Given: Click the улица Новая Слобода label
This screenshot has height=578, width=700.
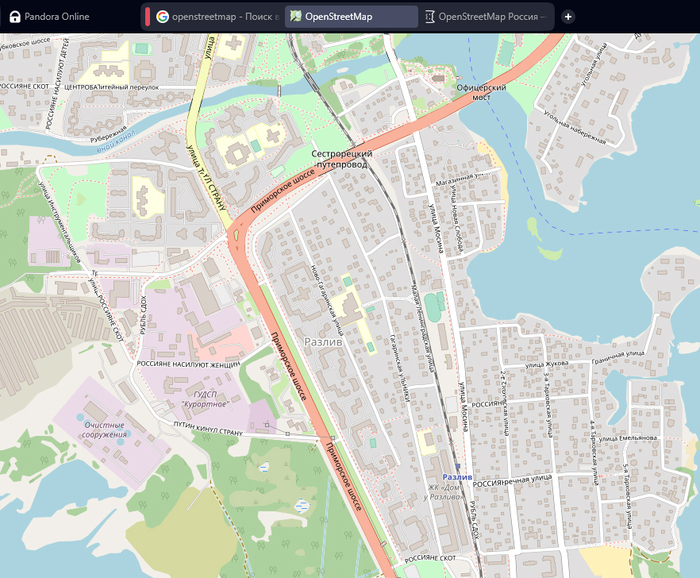Looking at the screenshot, I should 457,219.
